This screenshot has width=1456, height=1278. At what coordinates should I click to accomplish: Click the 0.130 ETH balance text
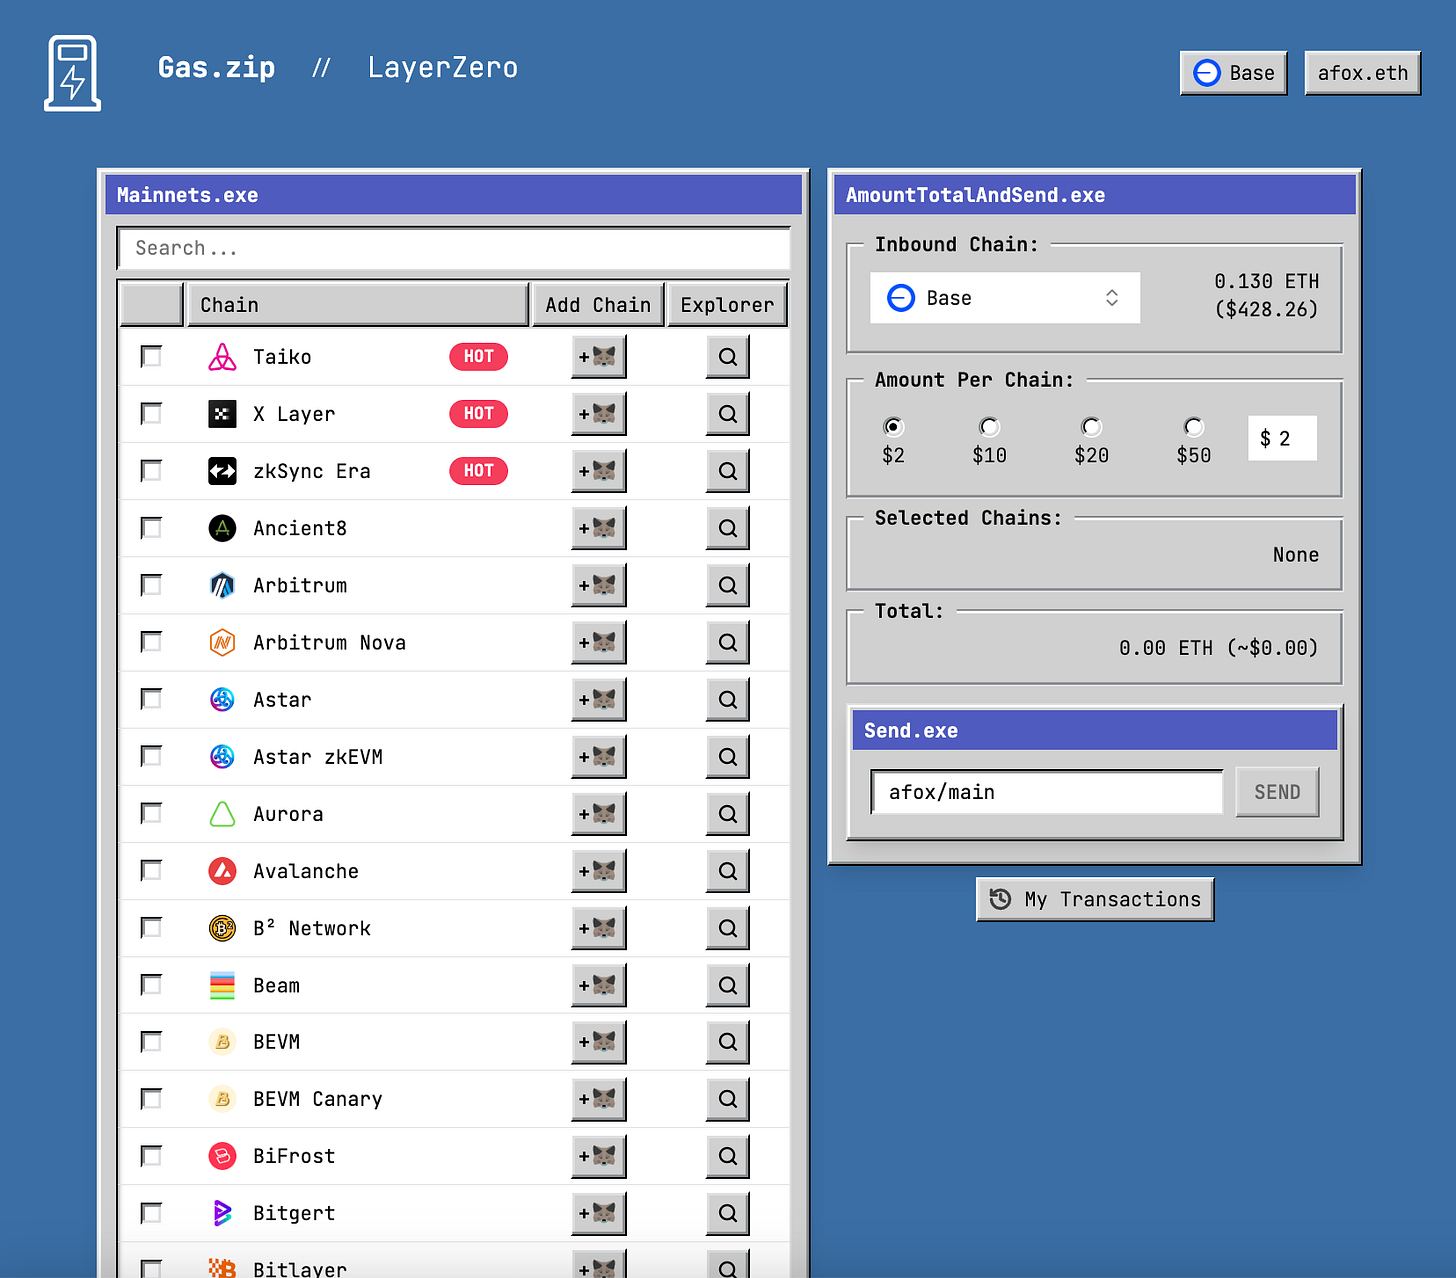(1266, 281)
